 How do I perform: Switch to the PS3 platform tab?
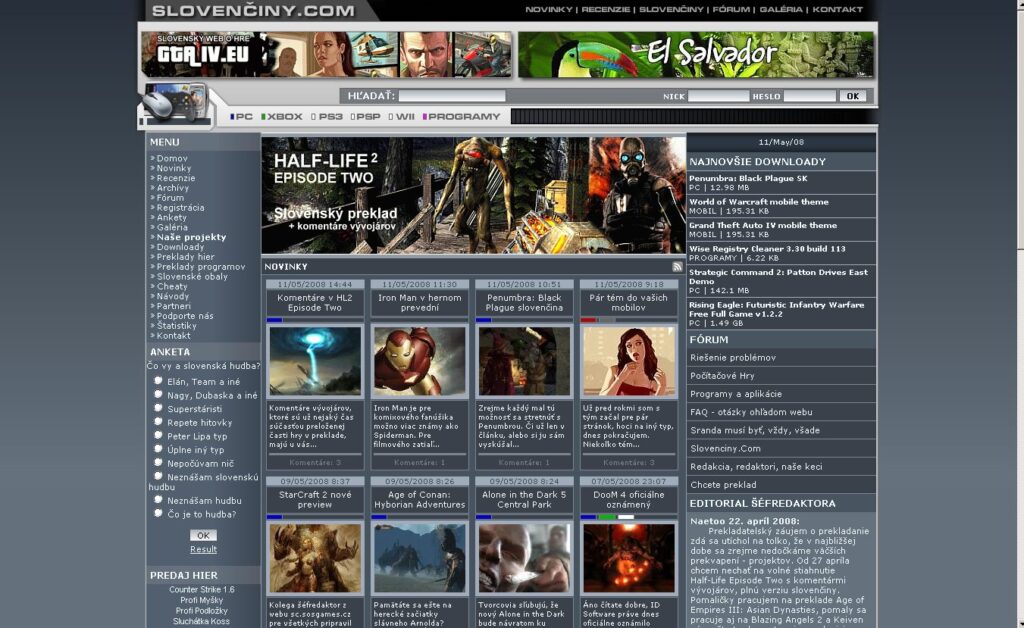click(327, 117)
